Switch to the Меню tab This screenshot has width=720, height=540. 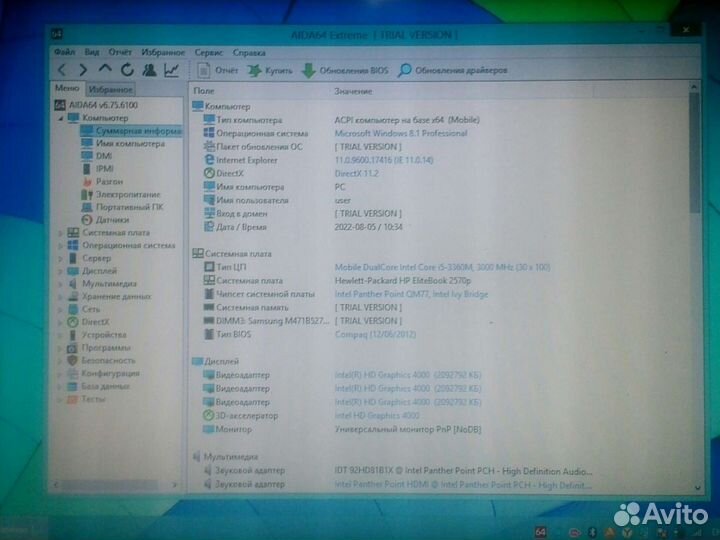click(67, 88)
